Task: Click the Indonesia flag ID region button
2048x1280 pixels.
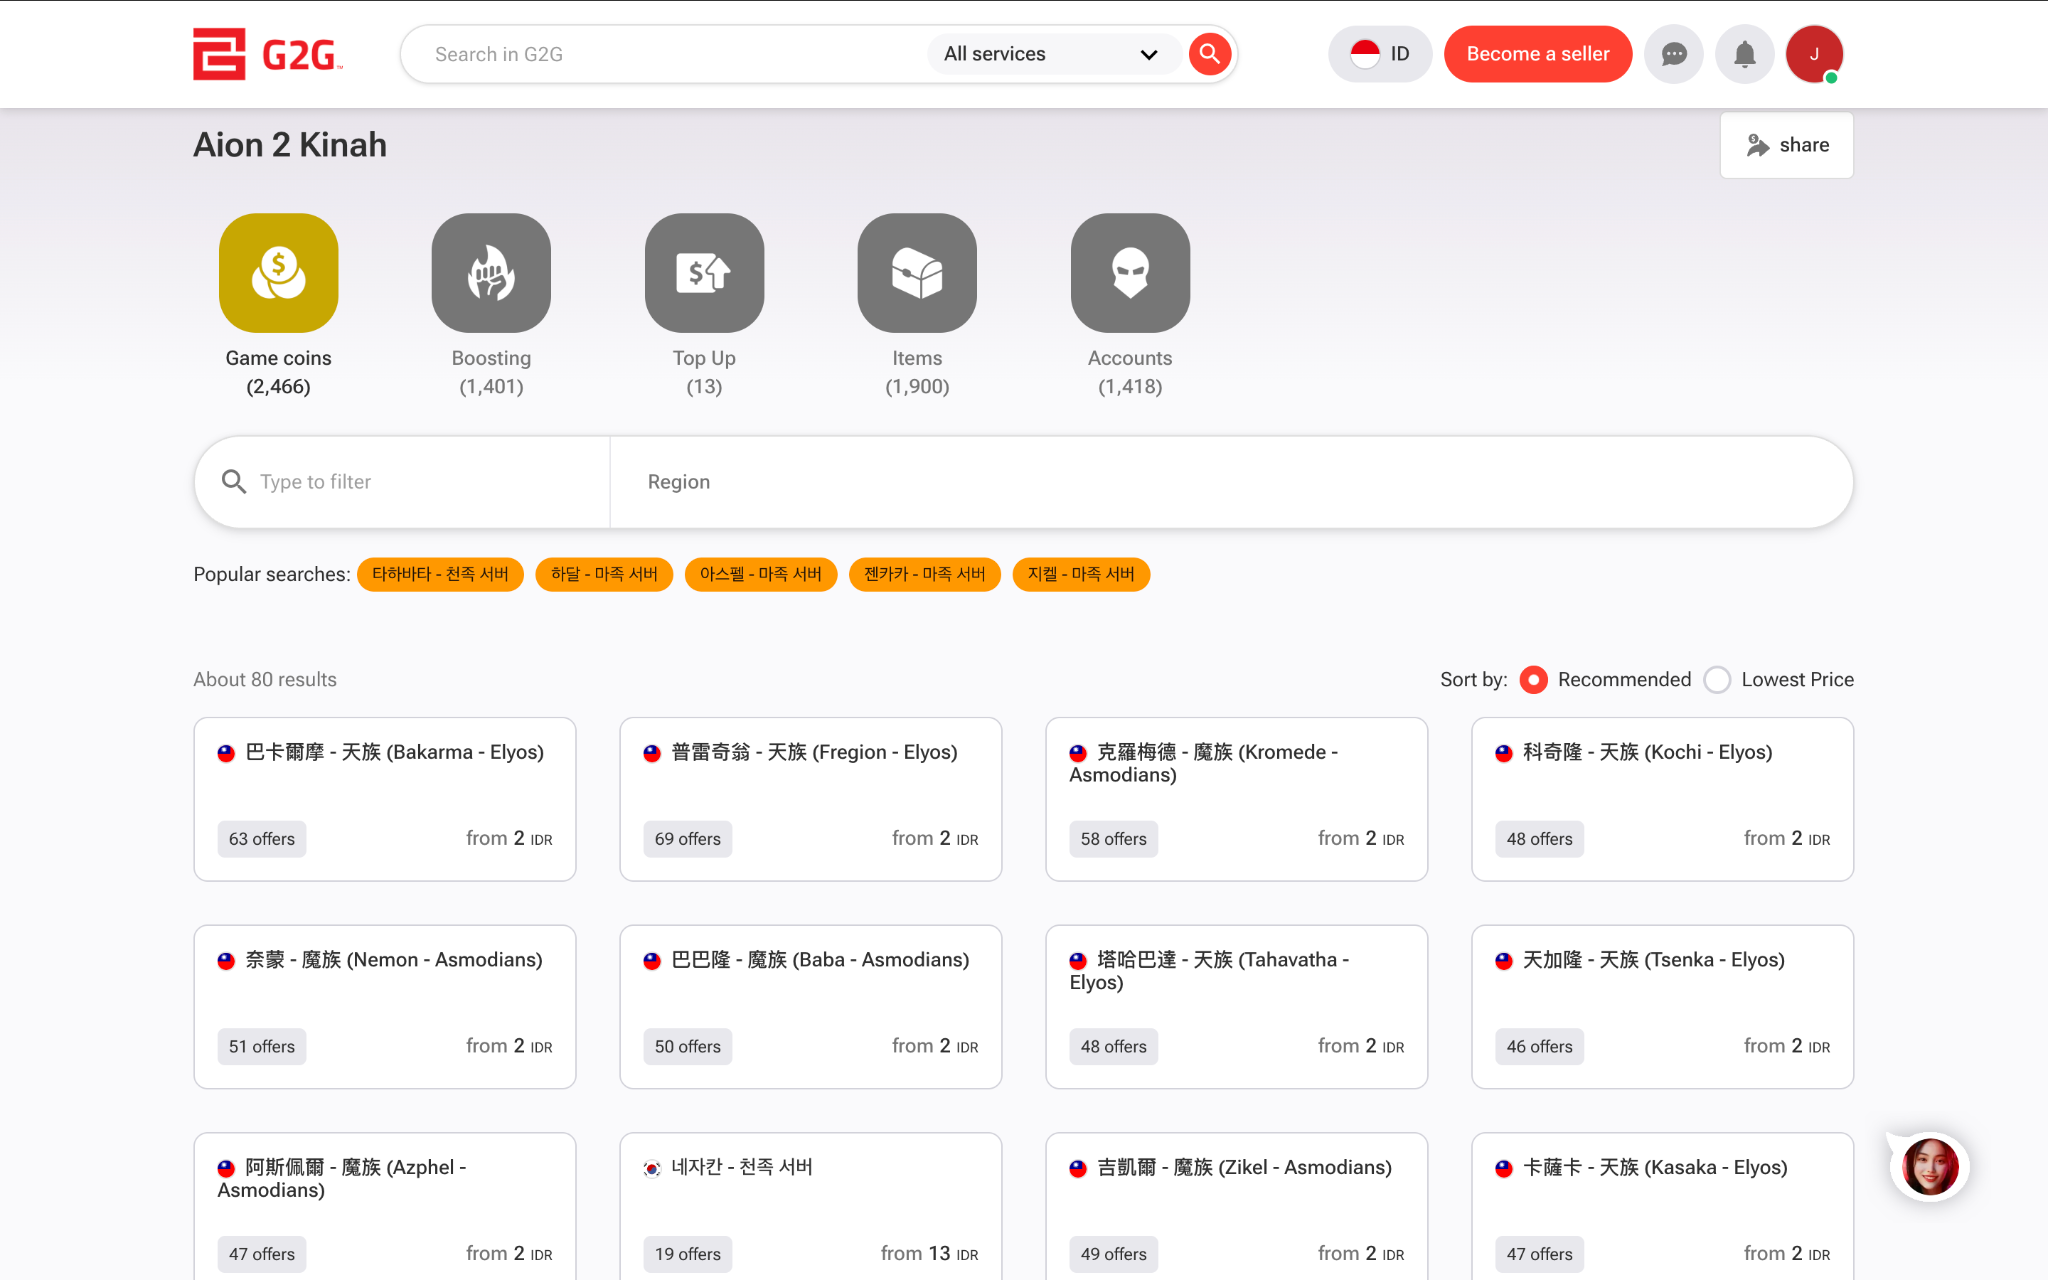Action: coord(1380,54)
